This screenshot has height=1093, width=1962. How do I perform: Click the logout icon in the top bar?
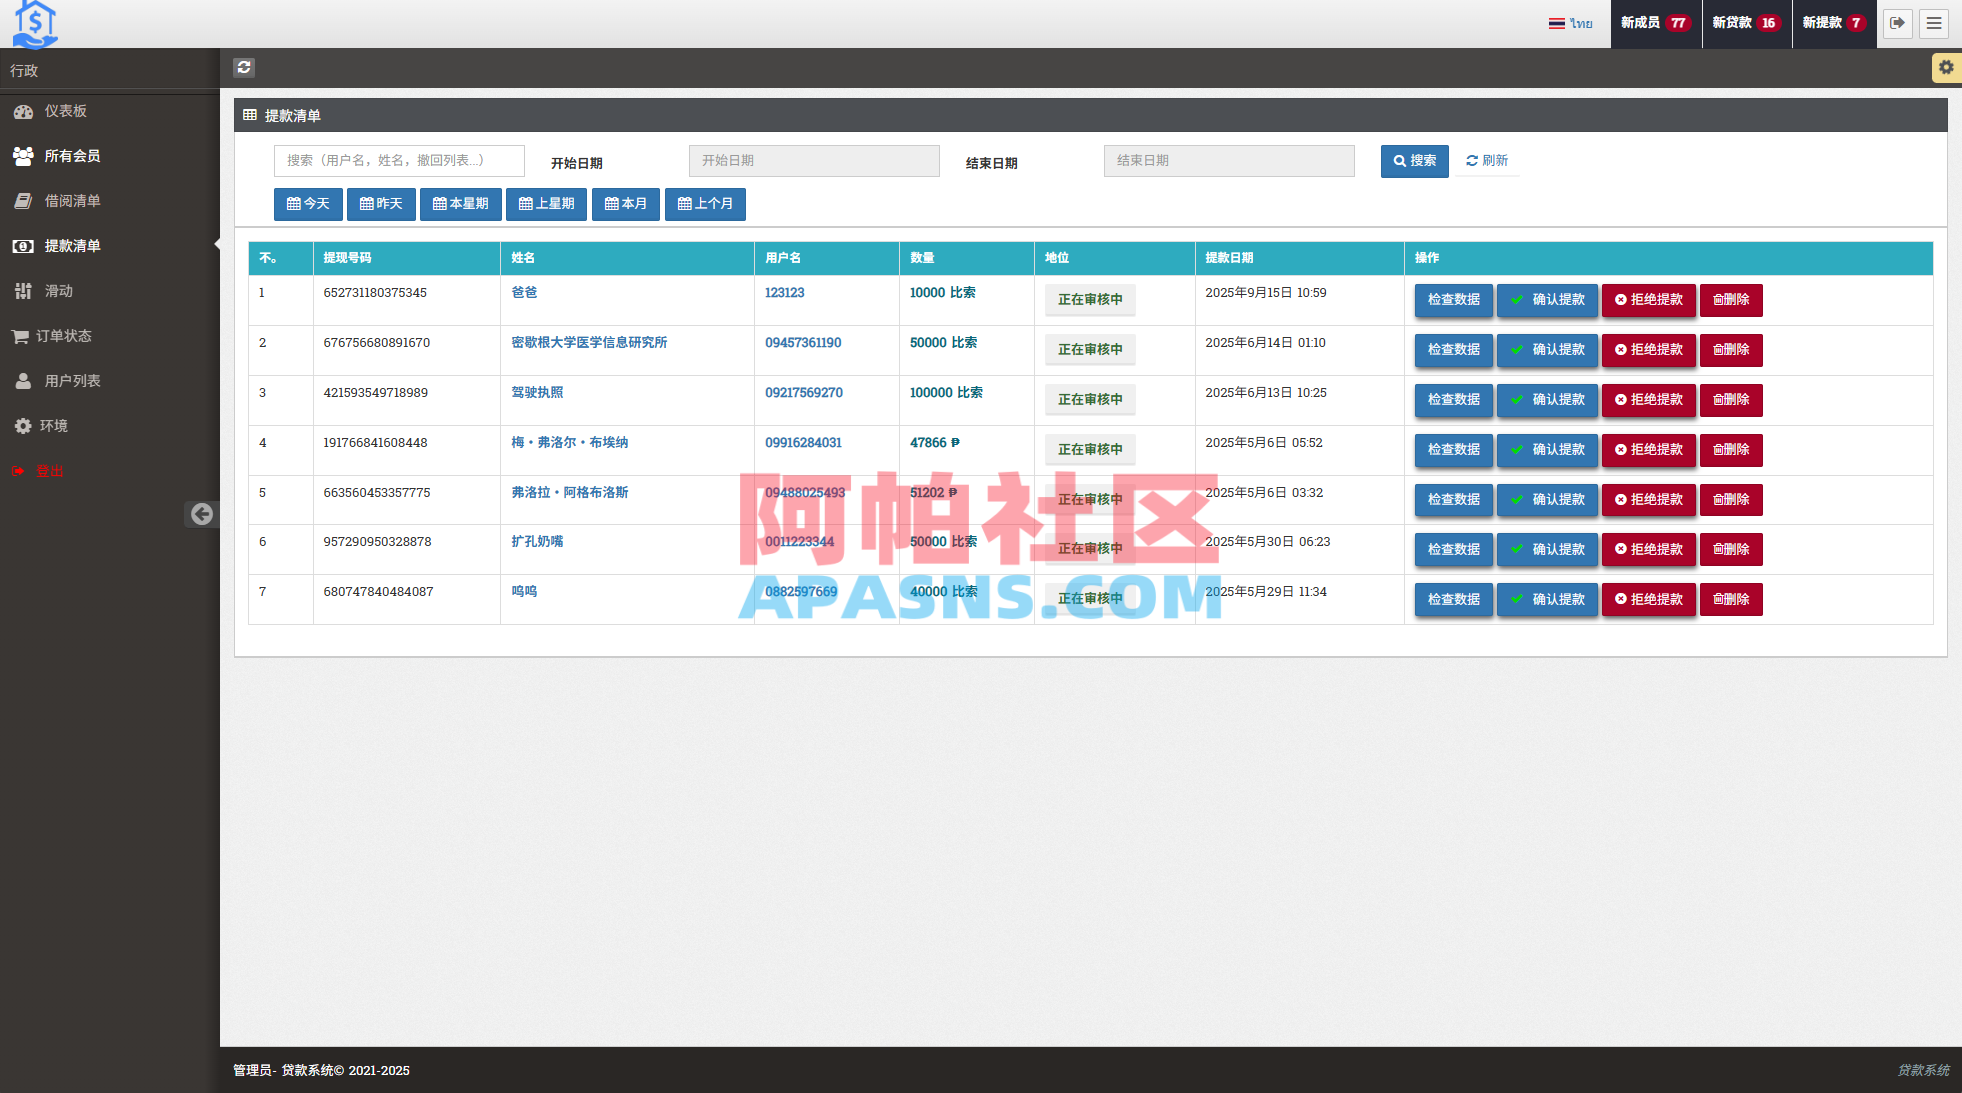[1897, 23]
